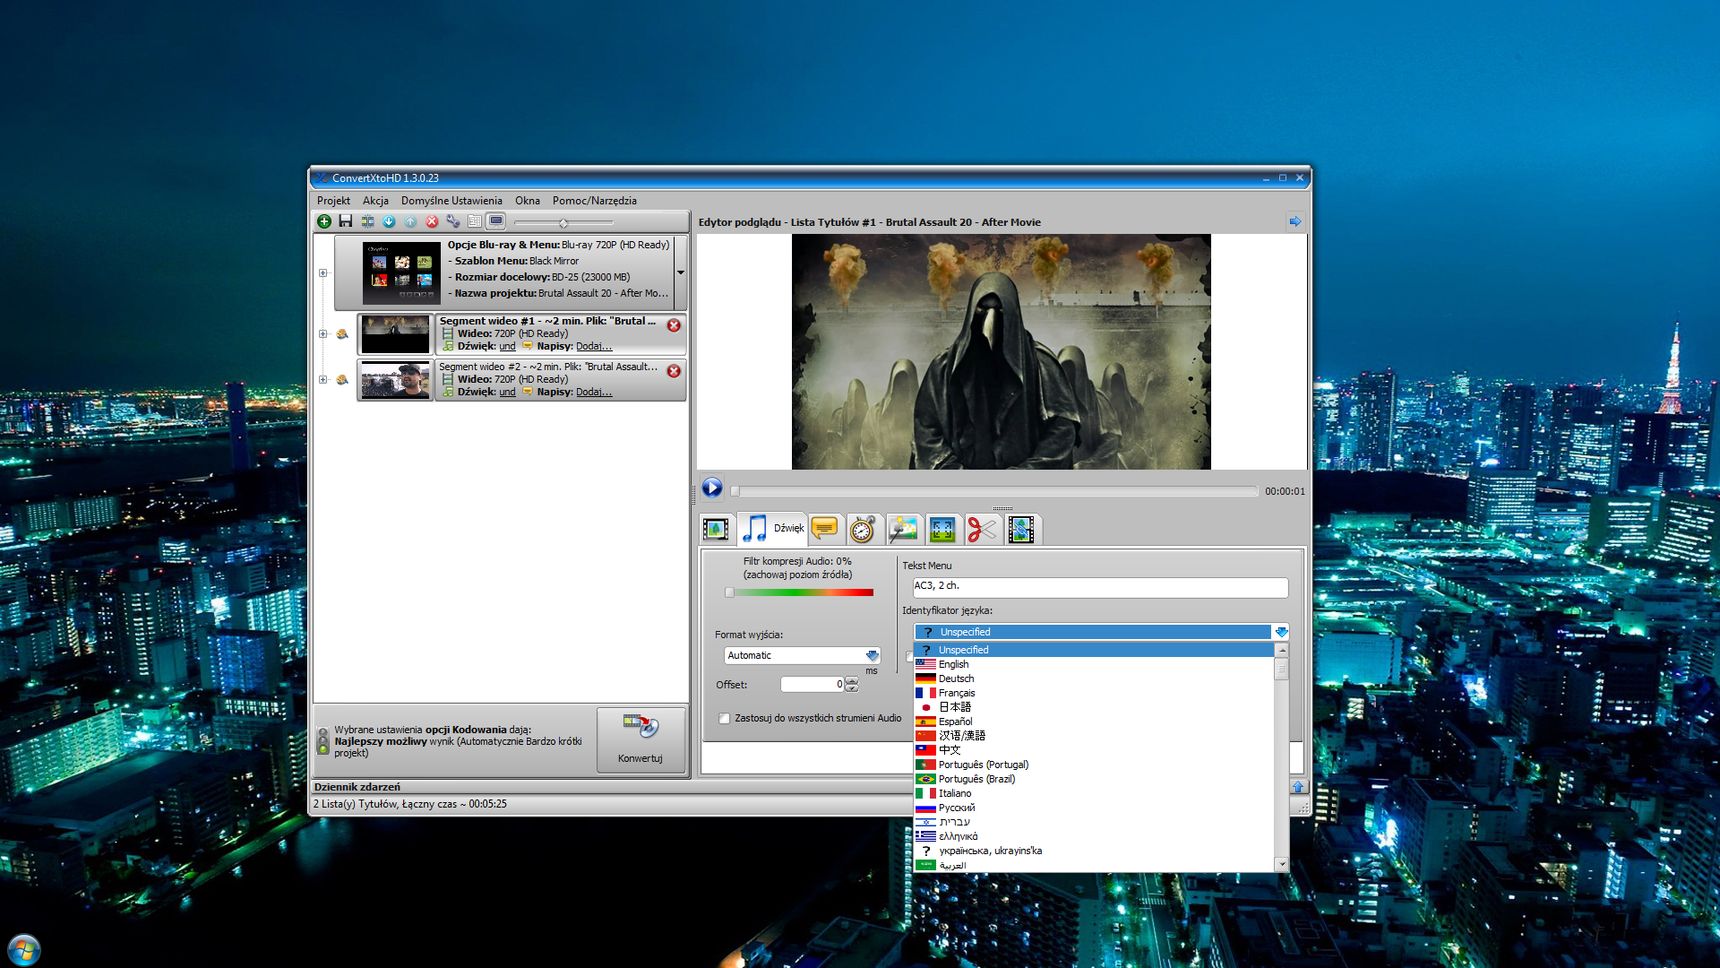Collapse the Identyfikator języka dropdown arrow
Image resolution: width=1720 pixels, height=968 pixels.
(1281, 632)
